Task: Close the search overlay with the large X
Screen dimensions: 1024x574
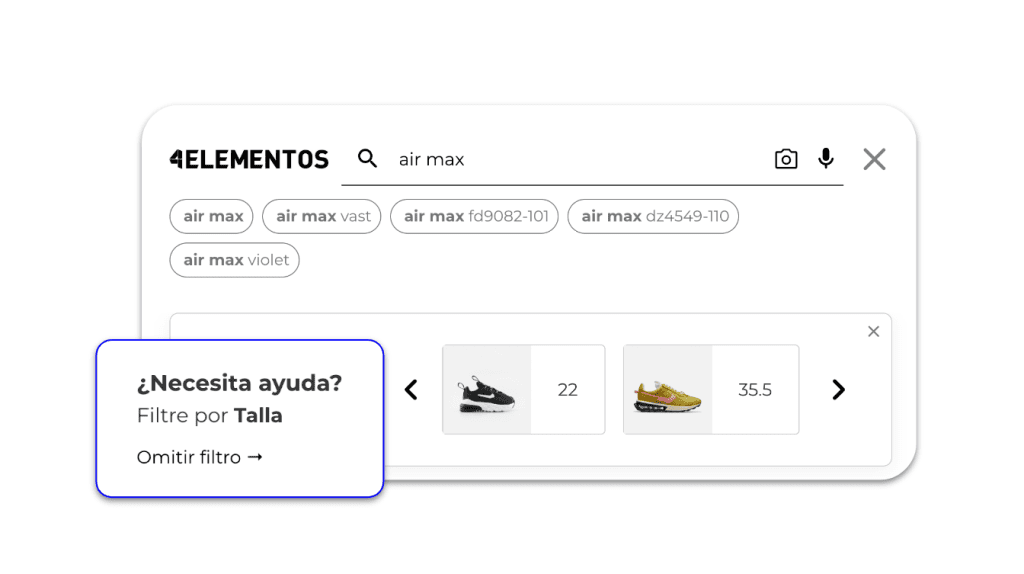Action: 874,159
